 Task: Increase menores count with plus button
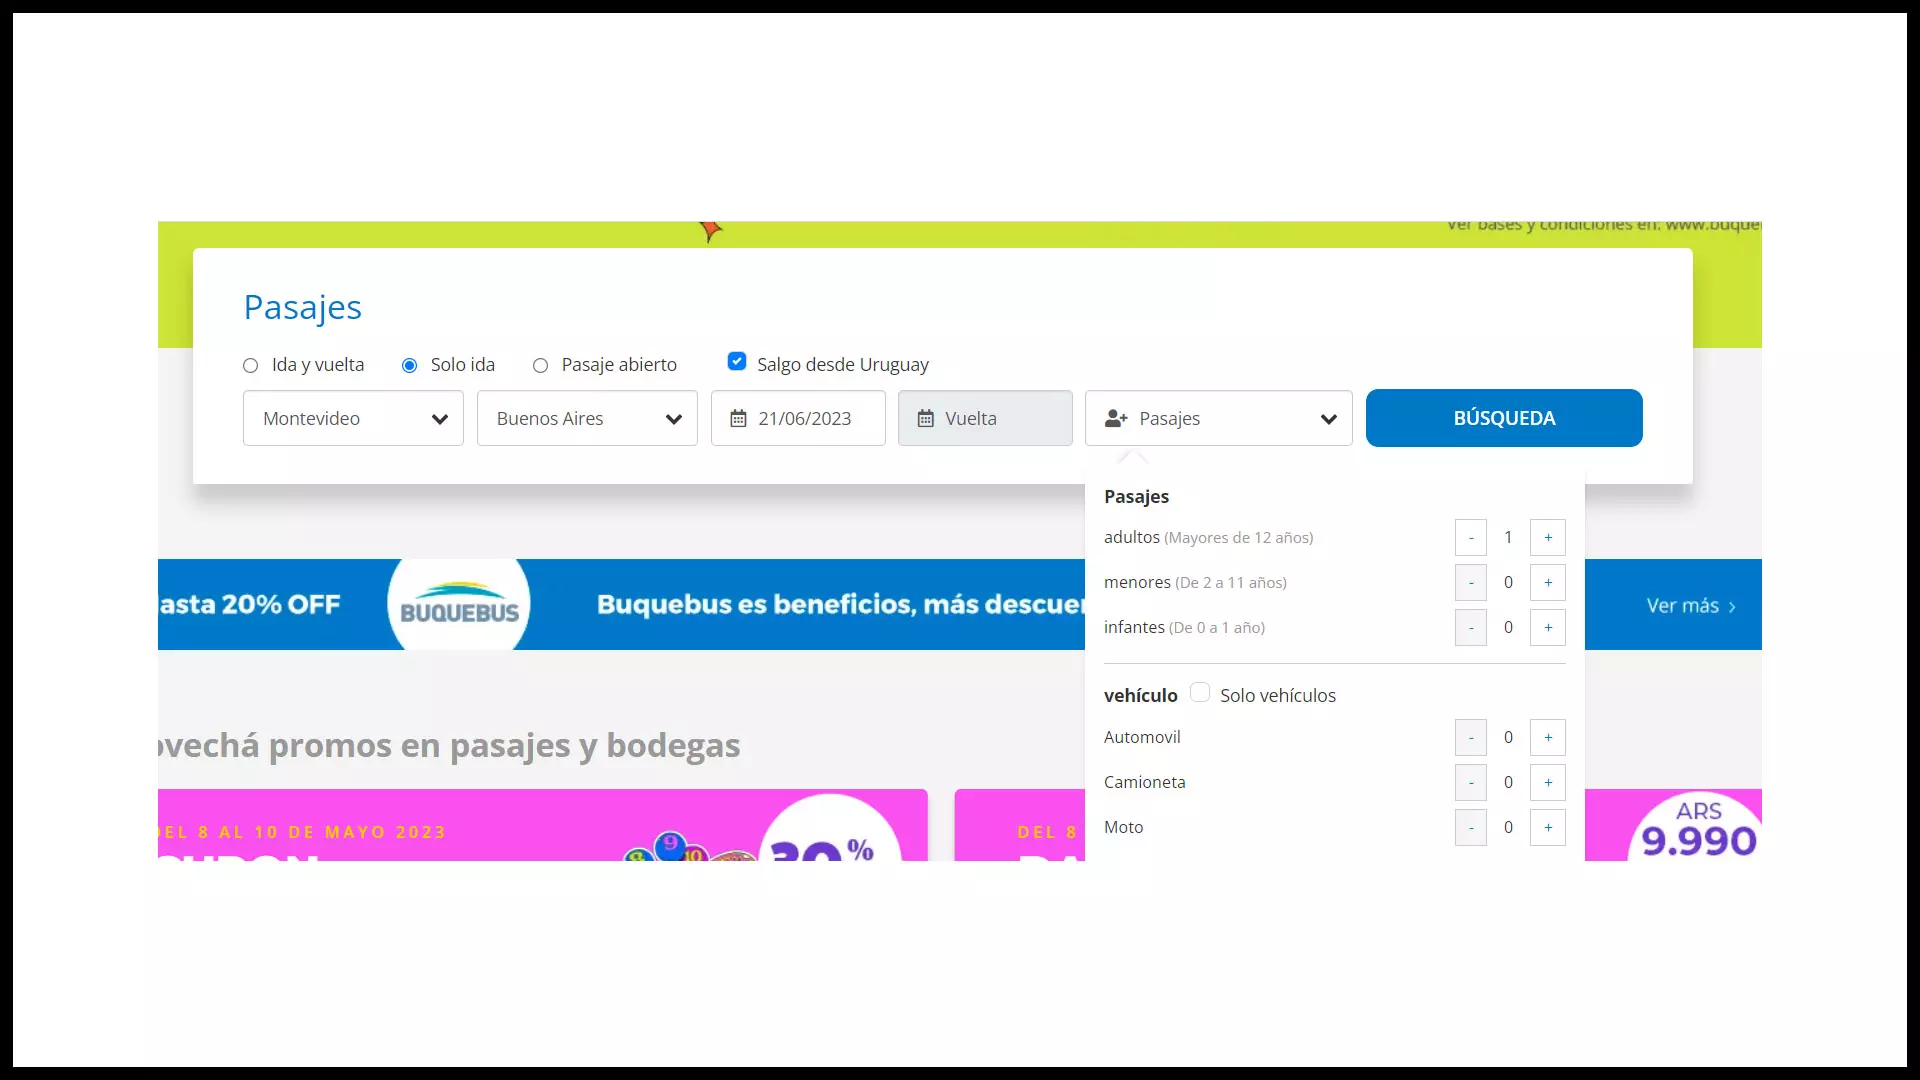(x=1548, y=583)
